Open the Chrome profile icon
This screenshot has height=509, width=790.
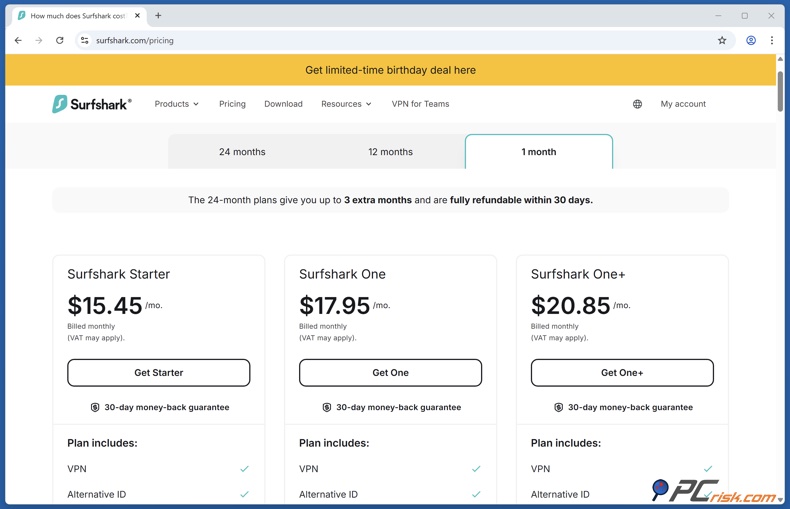(x=751, y=41)
